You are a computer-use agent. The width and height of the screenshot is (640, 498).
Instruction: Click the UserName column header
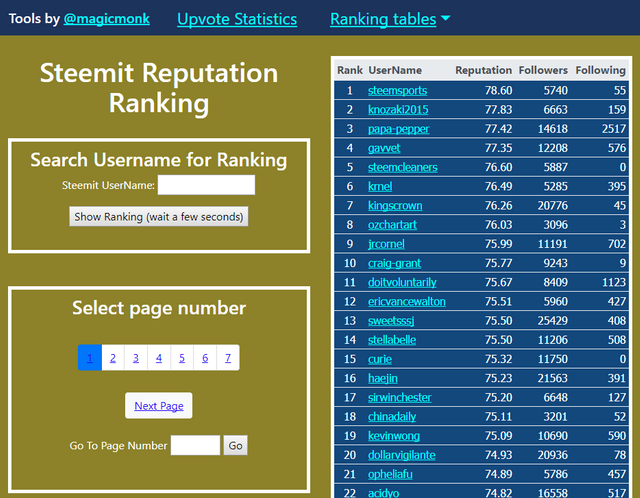(395, 70)
